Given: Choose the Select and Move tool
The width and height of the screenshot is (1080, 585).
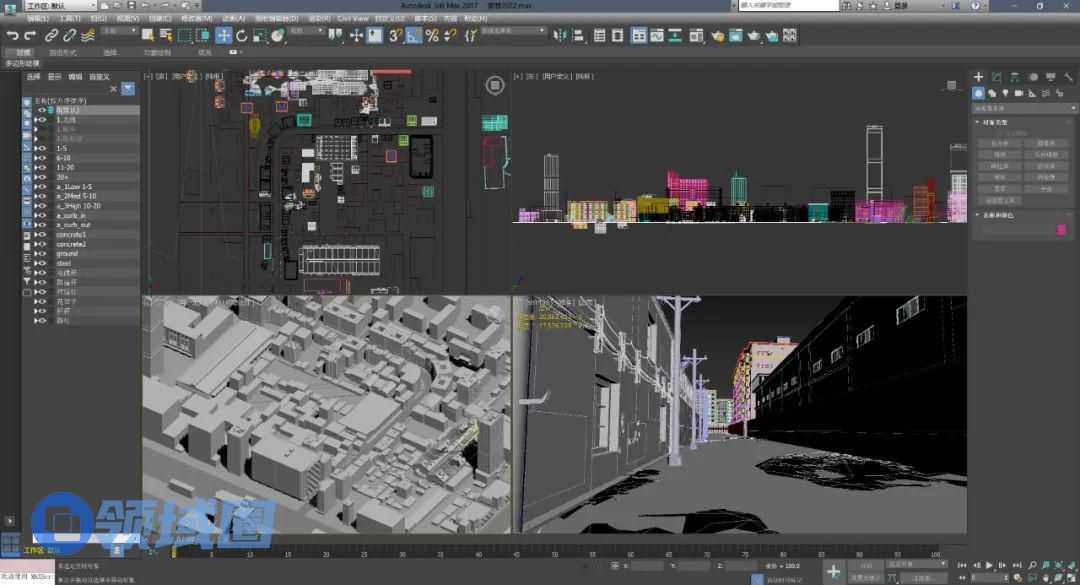Looking at the screenshot, I should (224, 36).
